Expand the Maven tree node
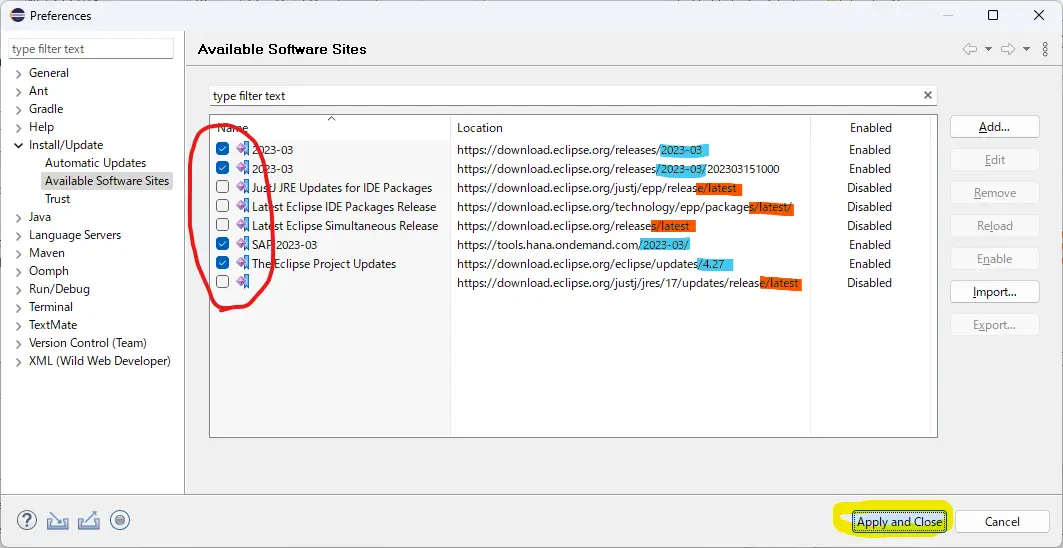This screenshot has width=1063, height=548. pos(18,253)
